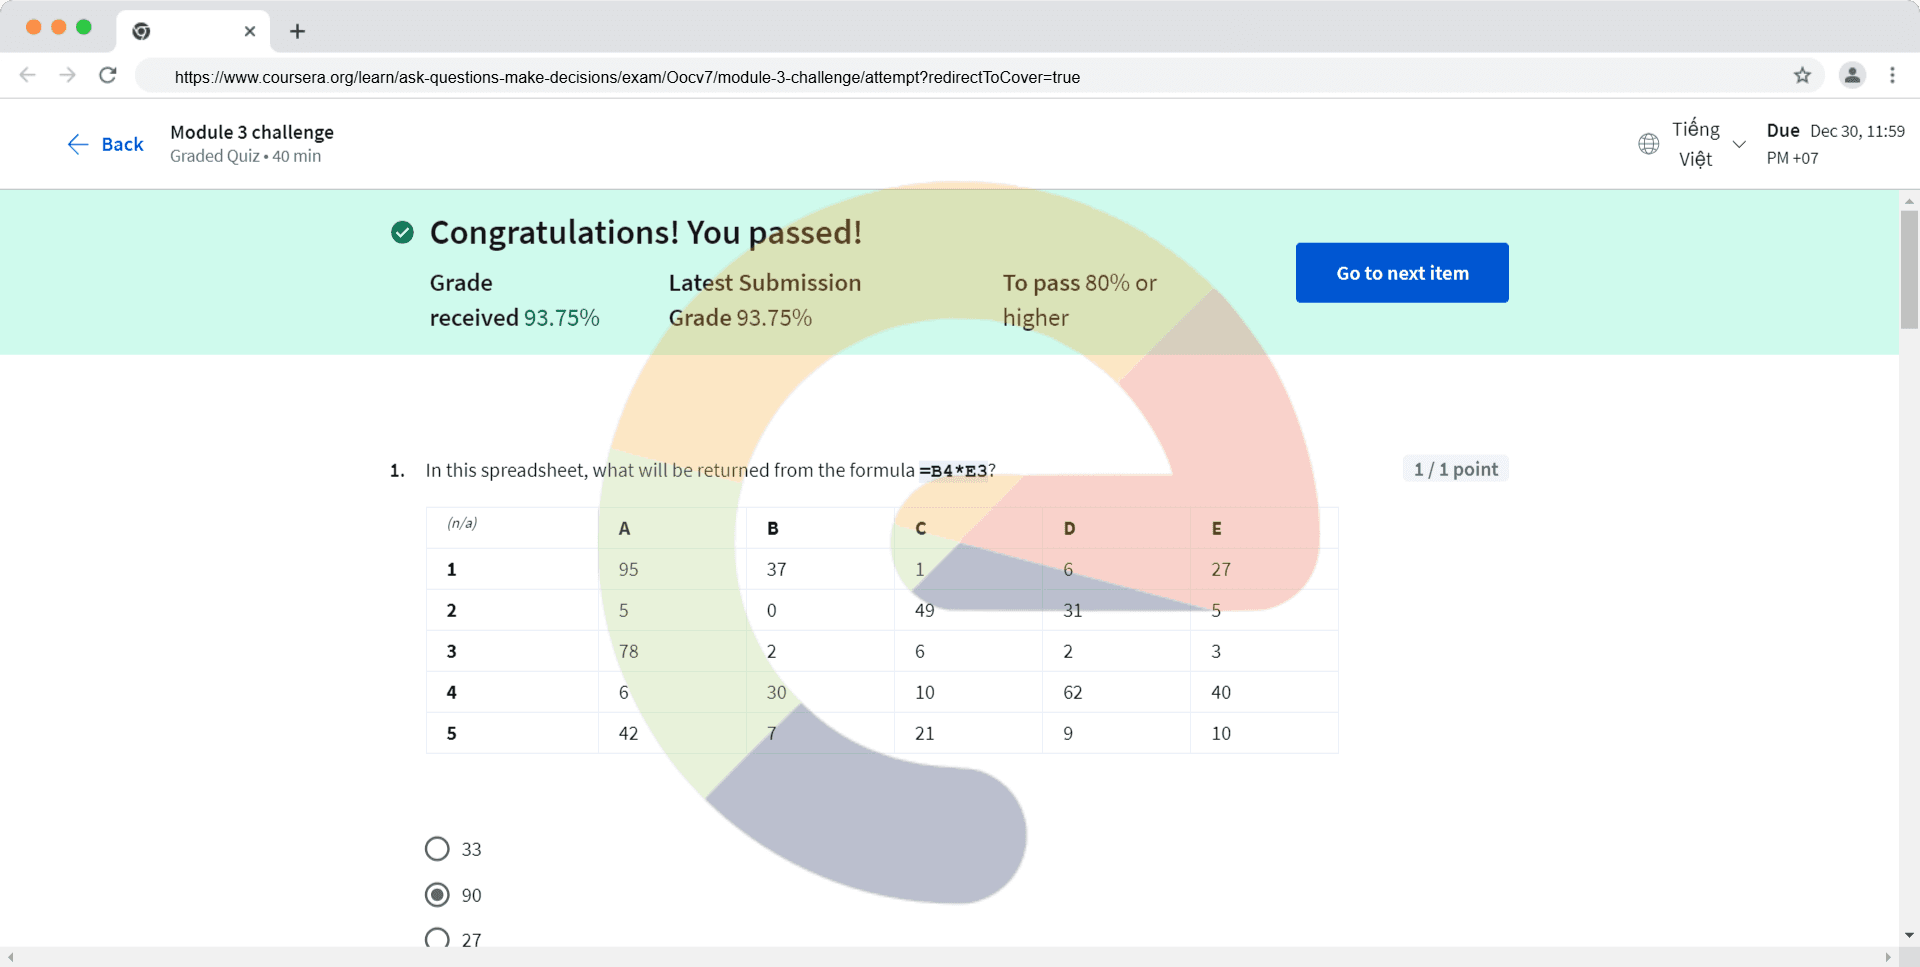Screen dimensions: 1920x967
Task: Bookmark this page with the star icon
Action: coord(1802,76)
